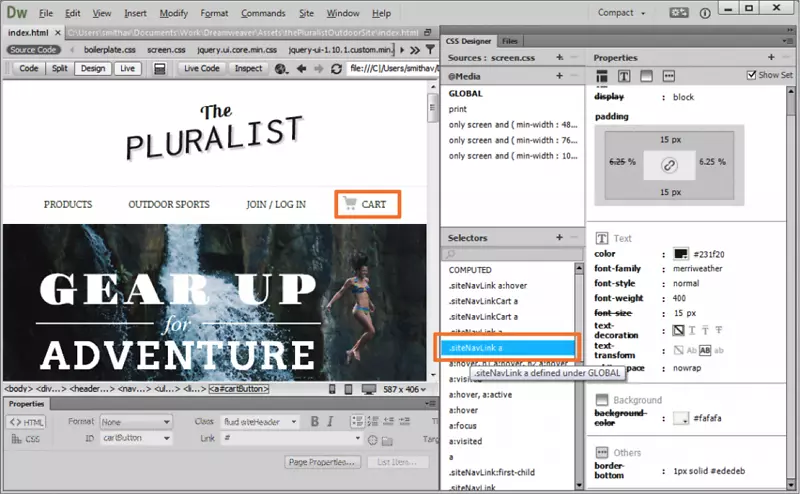Show more related files with double-chevron
The width and height of the screenshot is (800, 494).
point(415,50)
